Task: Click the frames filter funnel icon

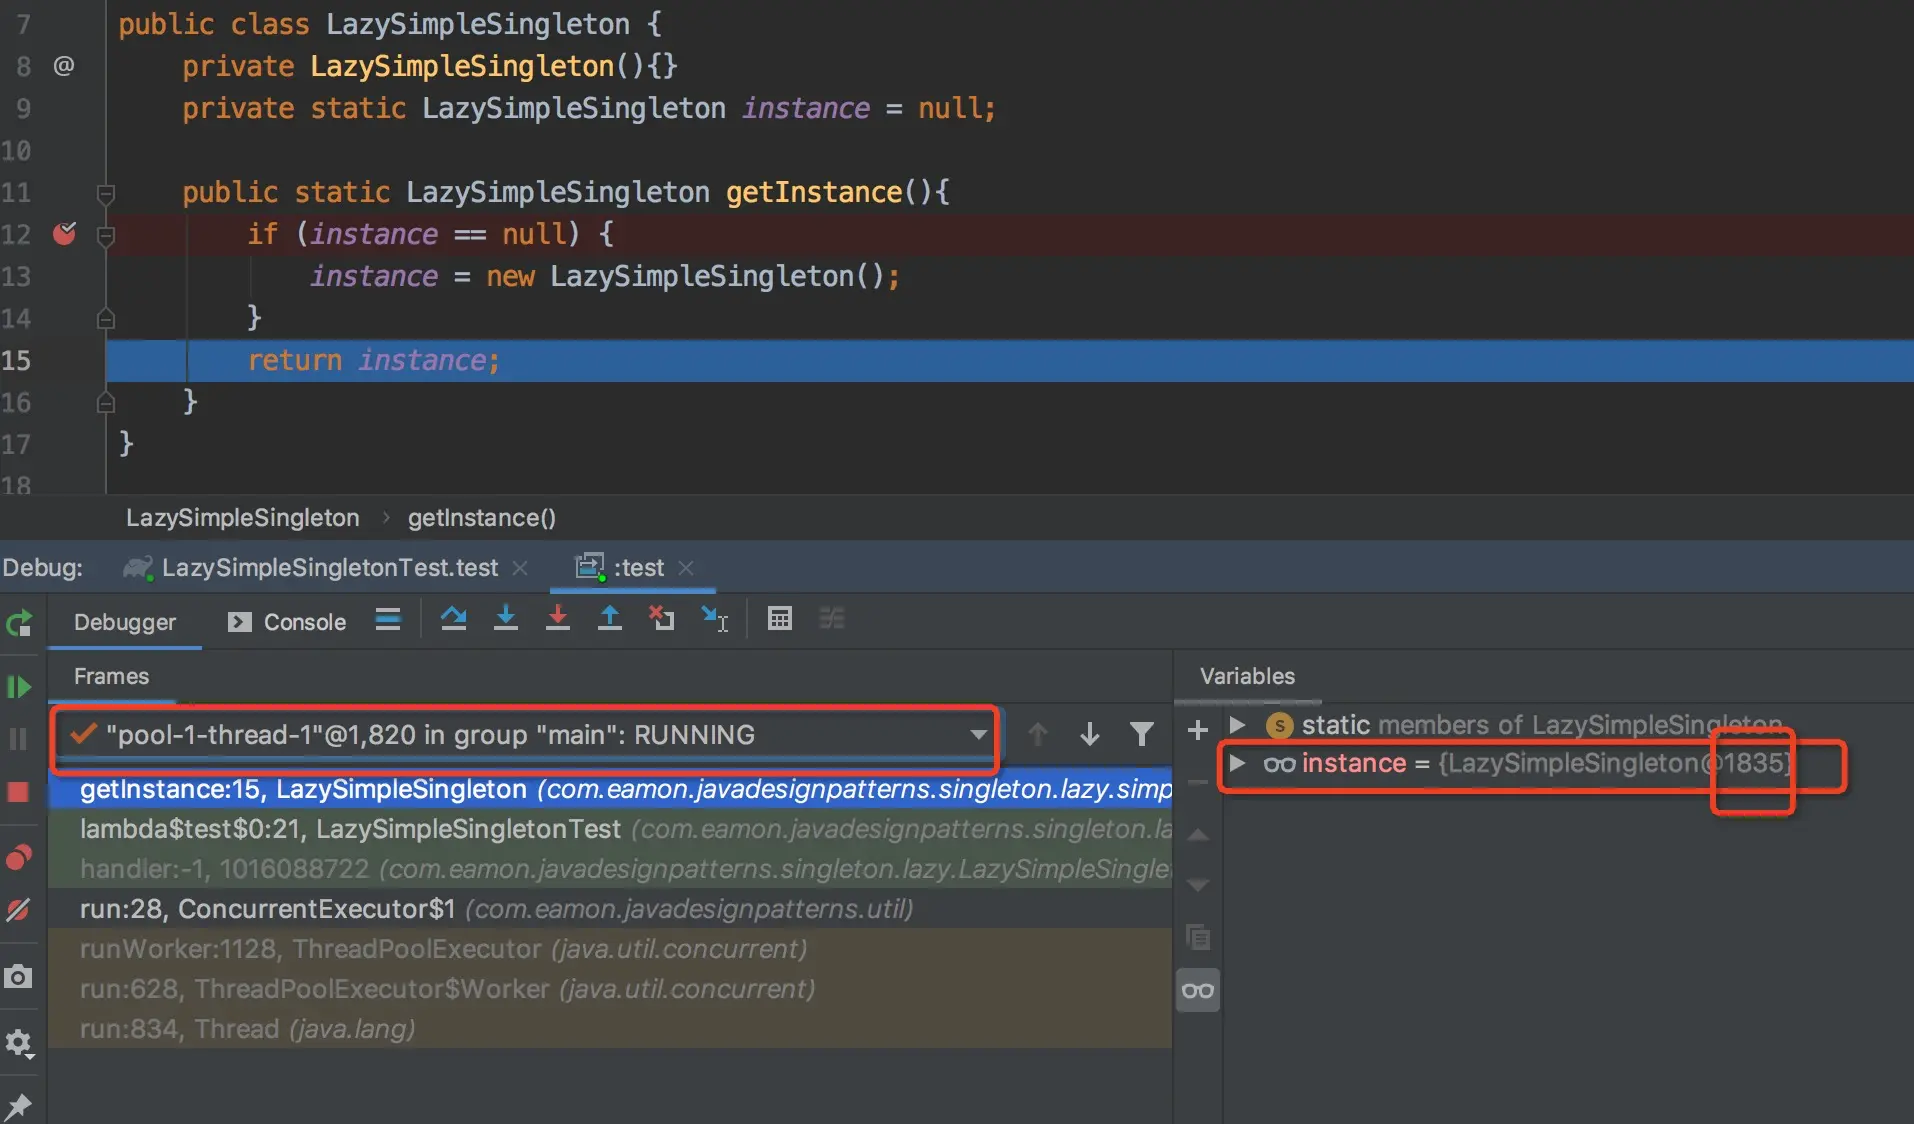Action: pos(1142,735)
